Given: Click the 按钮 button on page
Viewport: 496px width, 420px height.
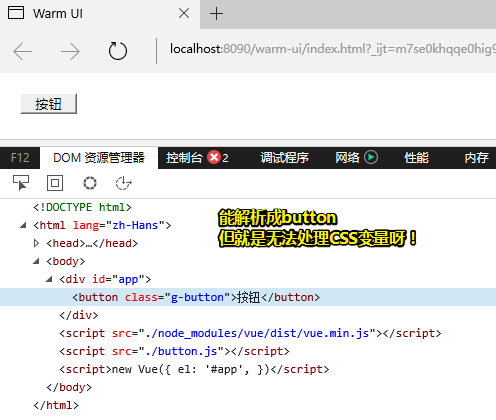Looking at the screenshot, I should [49, 104].
